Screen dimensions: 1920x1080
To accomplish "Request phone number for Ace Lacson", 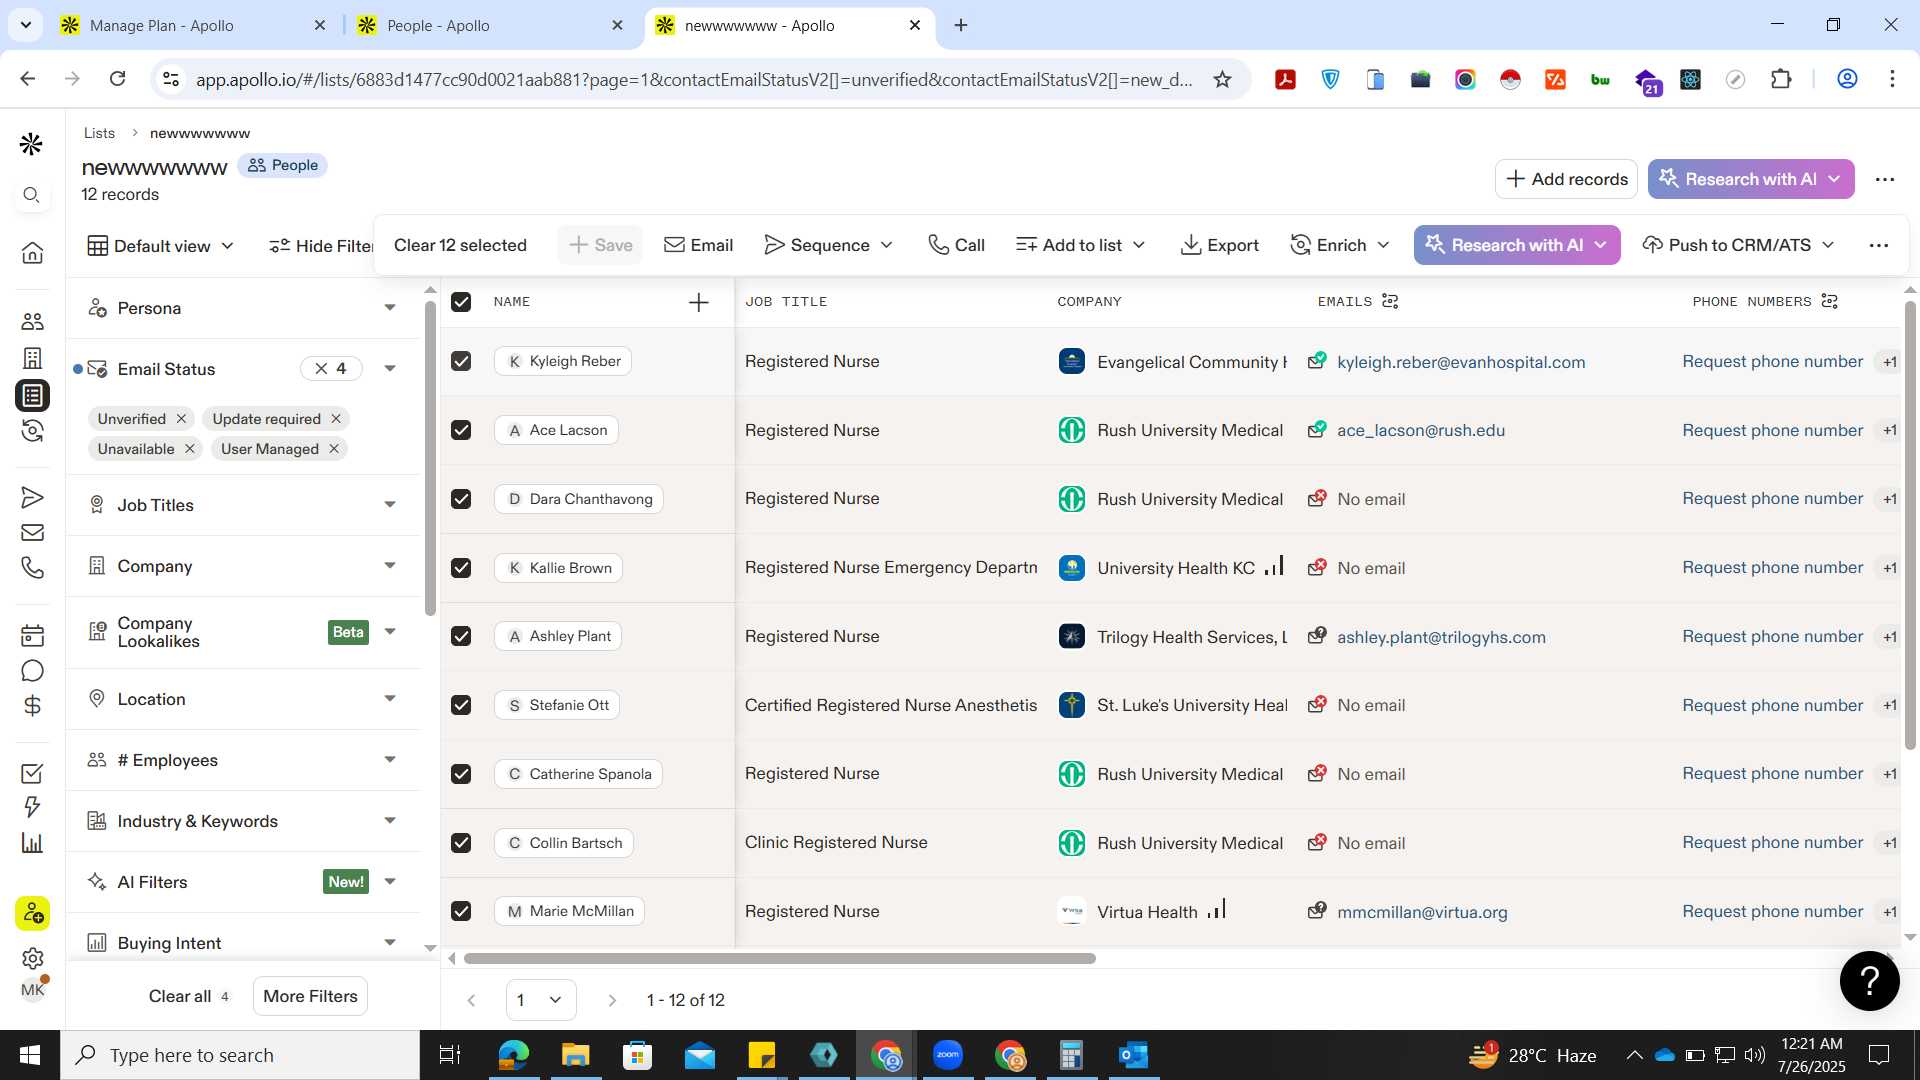I will coord(1772,430).
